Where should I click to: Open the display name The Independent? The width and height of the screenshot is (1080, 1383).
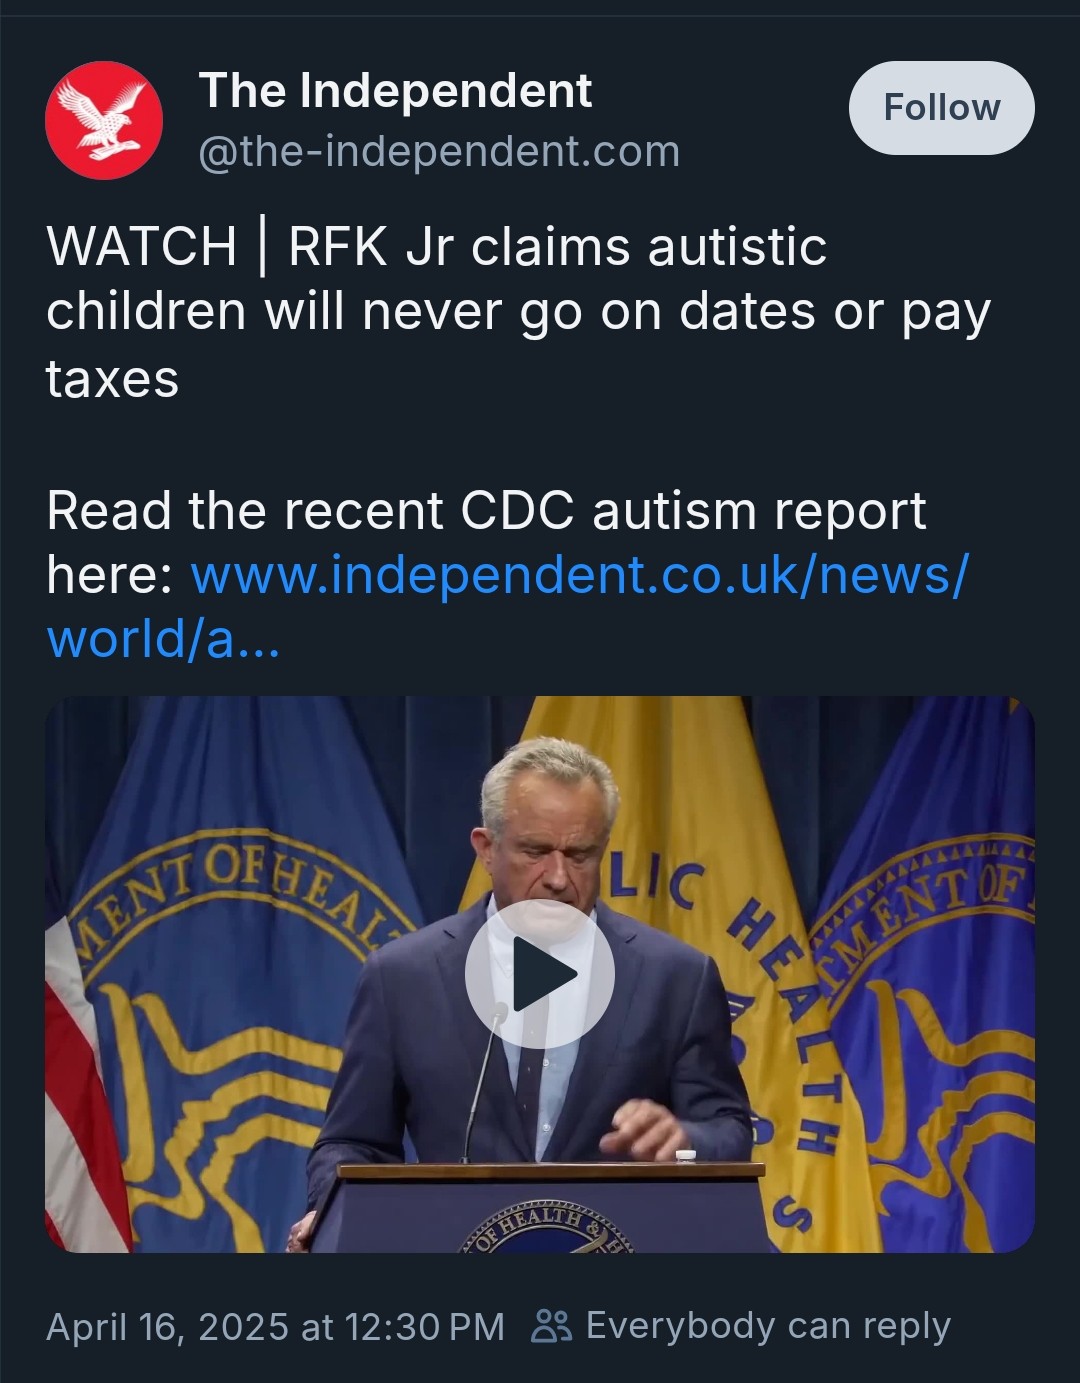[x=395, y=91]
